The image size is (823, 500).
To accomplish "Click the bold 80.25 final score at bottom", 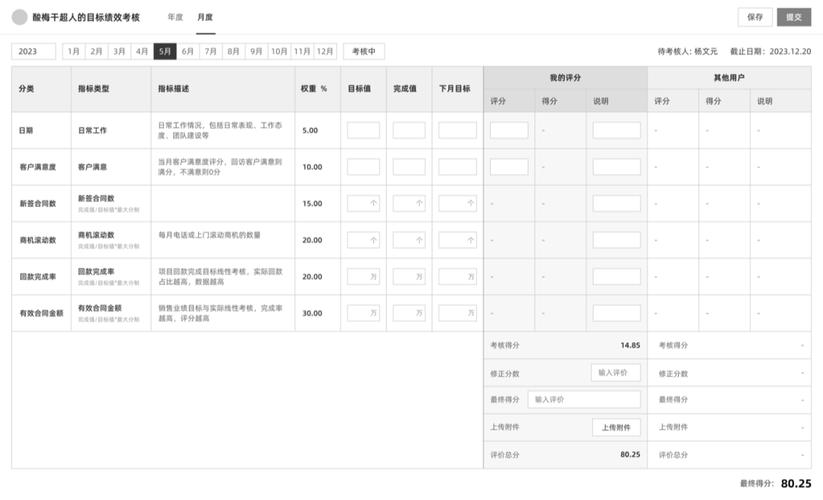I will point(796,484).
